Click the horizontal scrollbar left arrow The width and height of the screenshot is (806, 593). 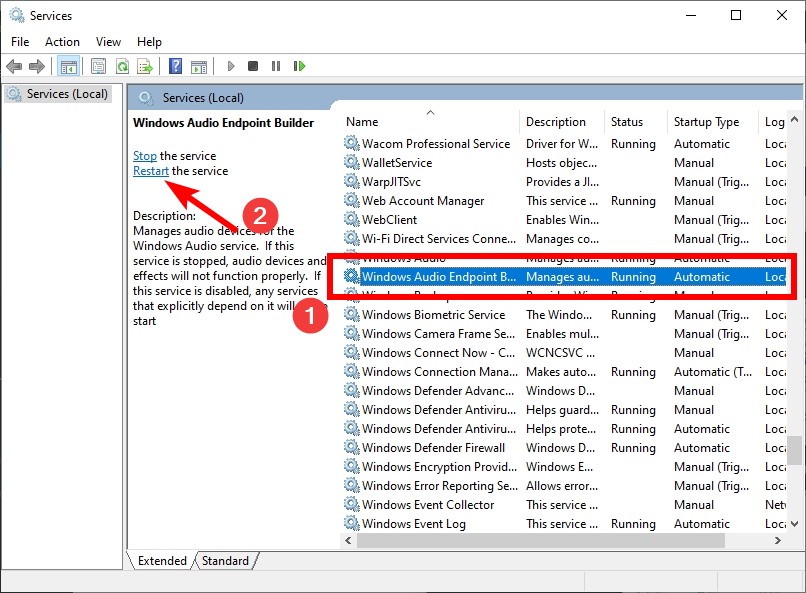pos(349,540)
